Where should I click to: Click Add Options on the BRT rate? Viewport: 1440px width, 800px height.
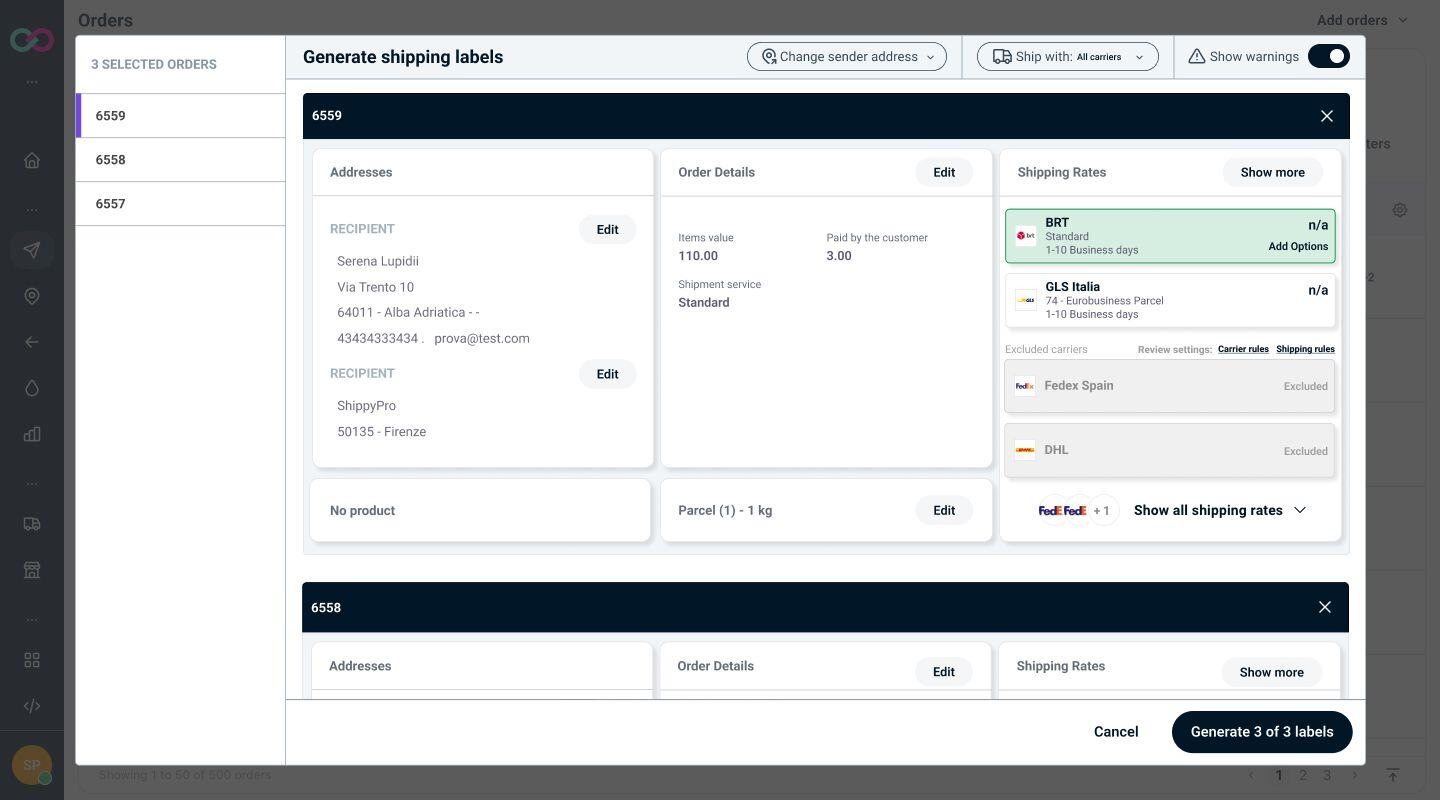coord(1298,246)
